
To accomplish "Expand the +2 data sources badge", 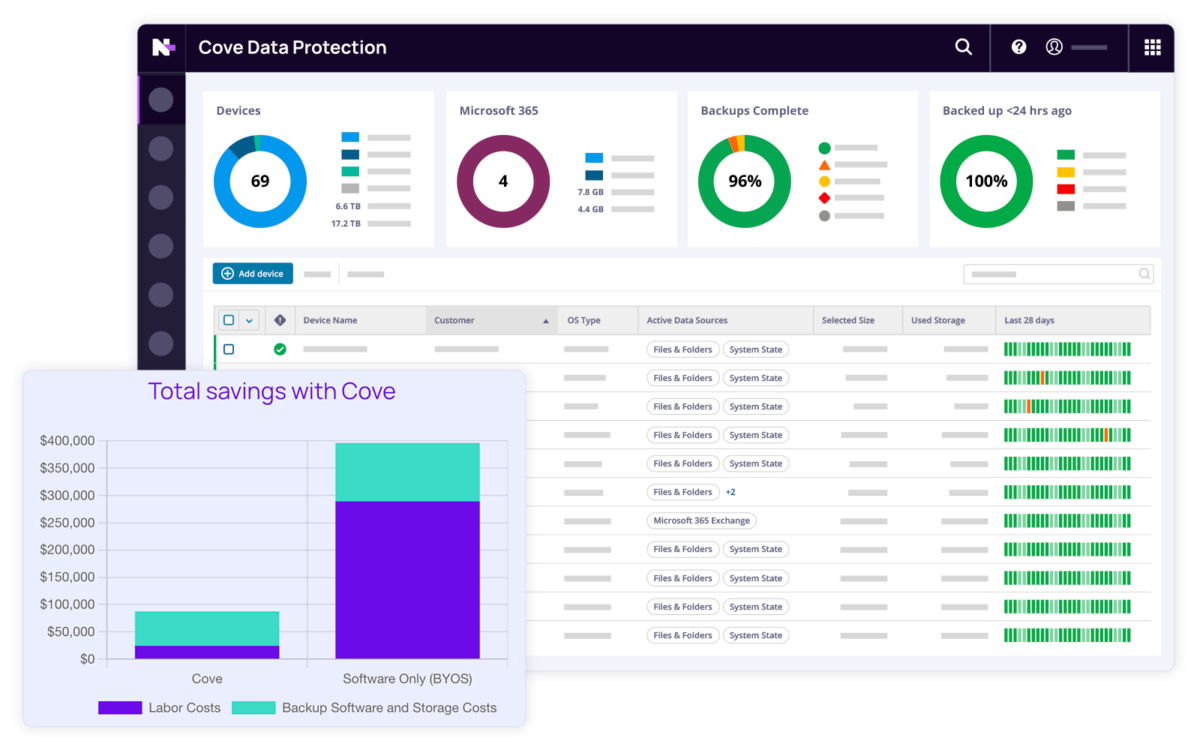I will [730, 492].
